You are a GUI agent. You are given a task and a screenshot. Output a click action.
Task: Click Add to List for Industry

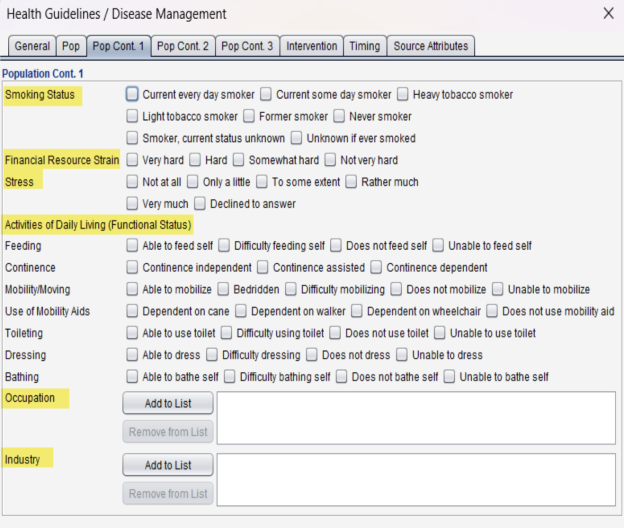click(168, 466)
